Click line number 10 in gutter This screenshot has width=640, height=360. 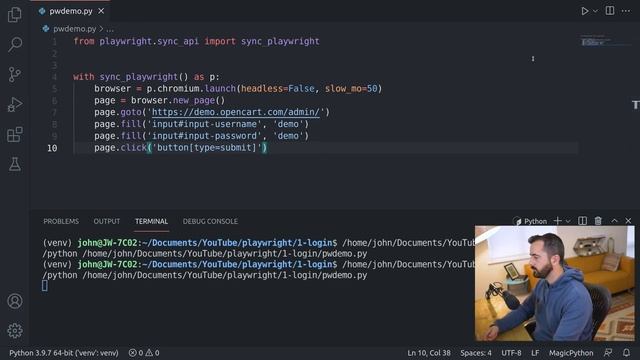[x=52, y=148]
